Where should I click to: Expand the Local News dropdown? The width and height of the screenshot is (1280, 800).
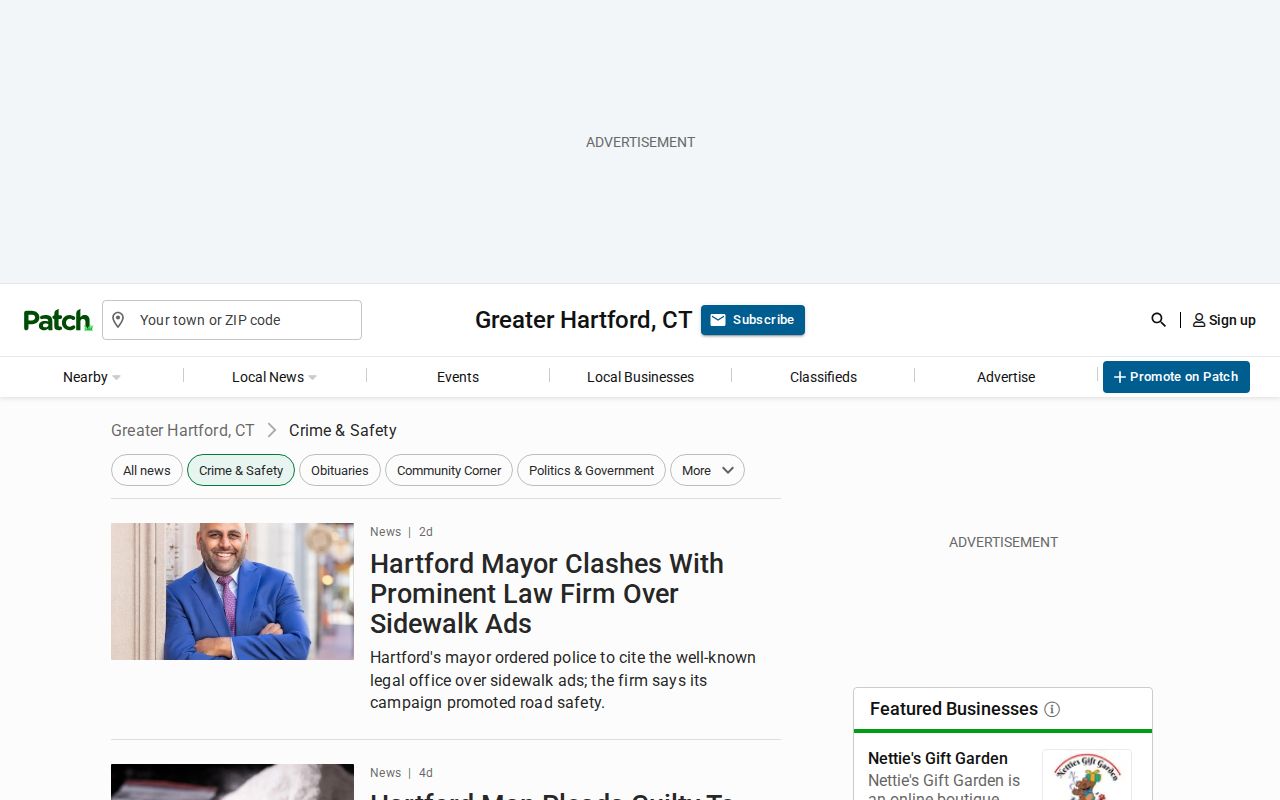click(274, 377)
